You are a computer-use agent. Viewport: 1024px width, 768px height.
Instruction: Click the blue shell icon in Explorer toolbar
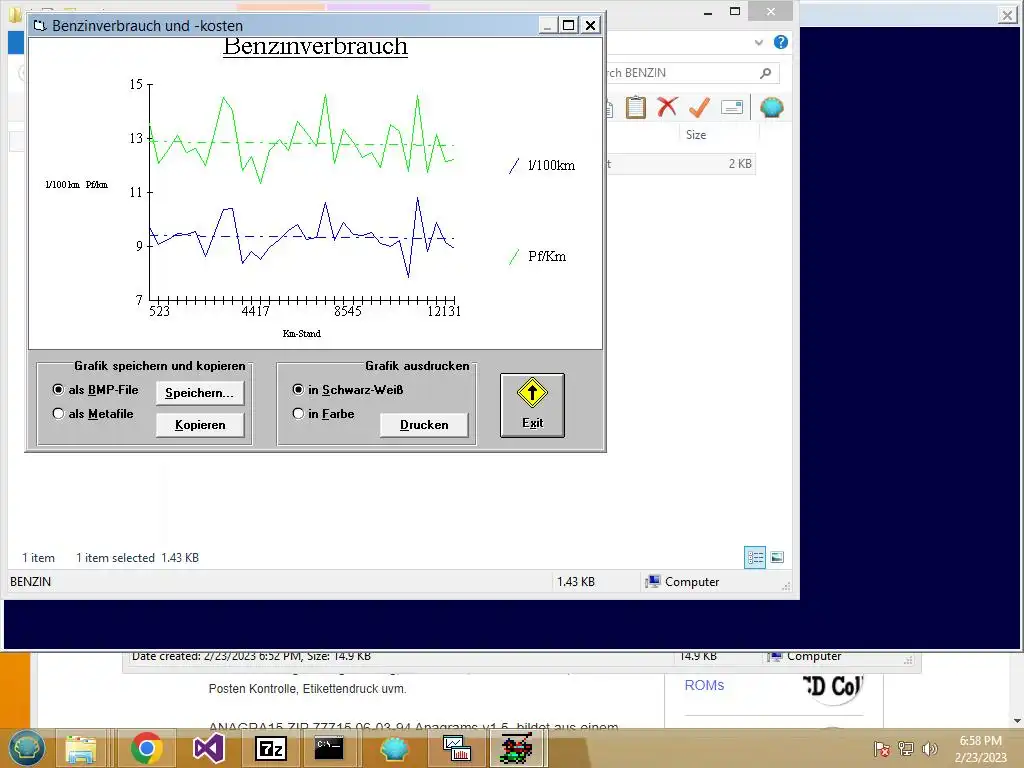click(x=771, y=107)
